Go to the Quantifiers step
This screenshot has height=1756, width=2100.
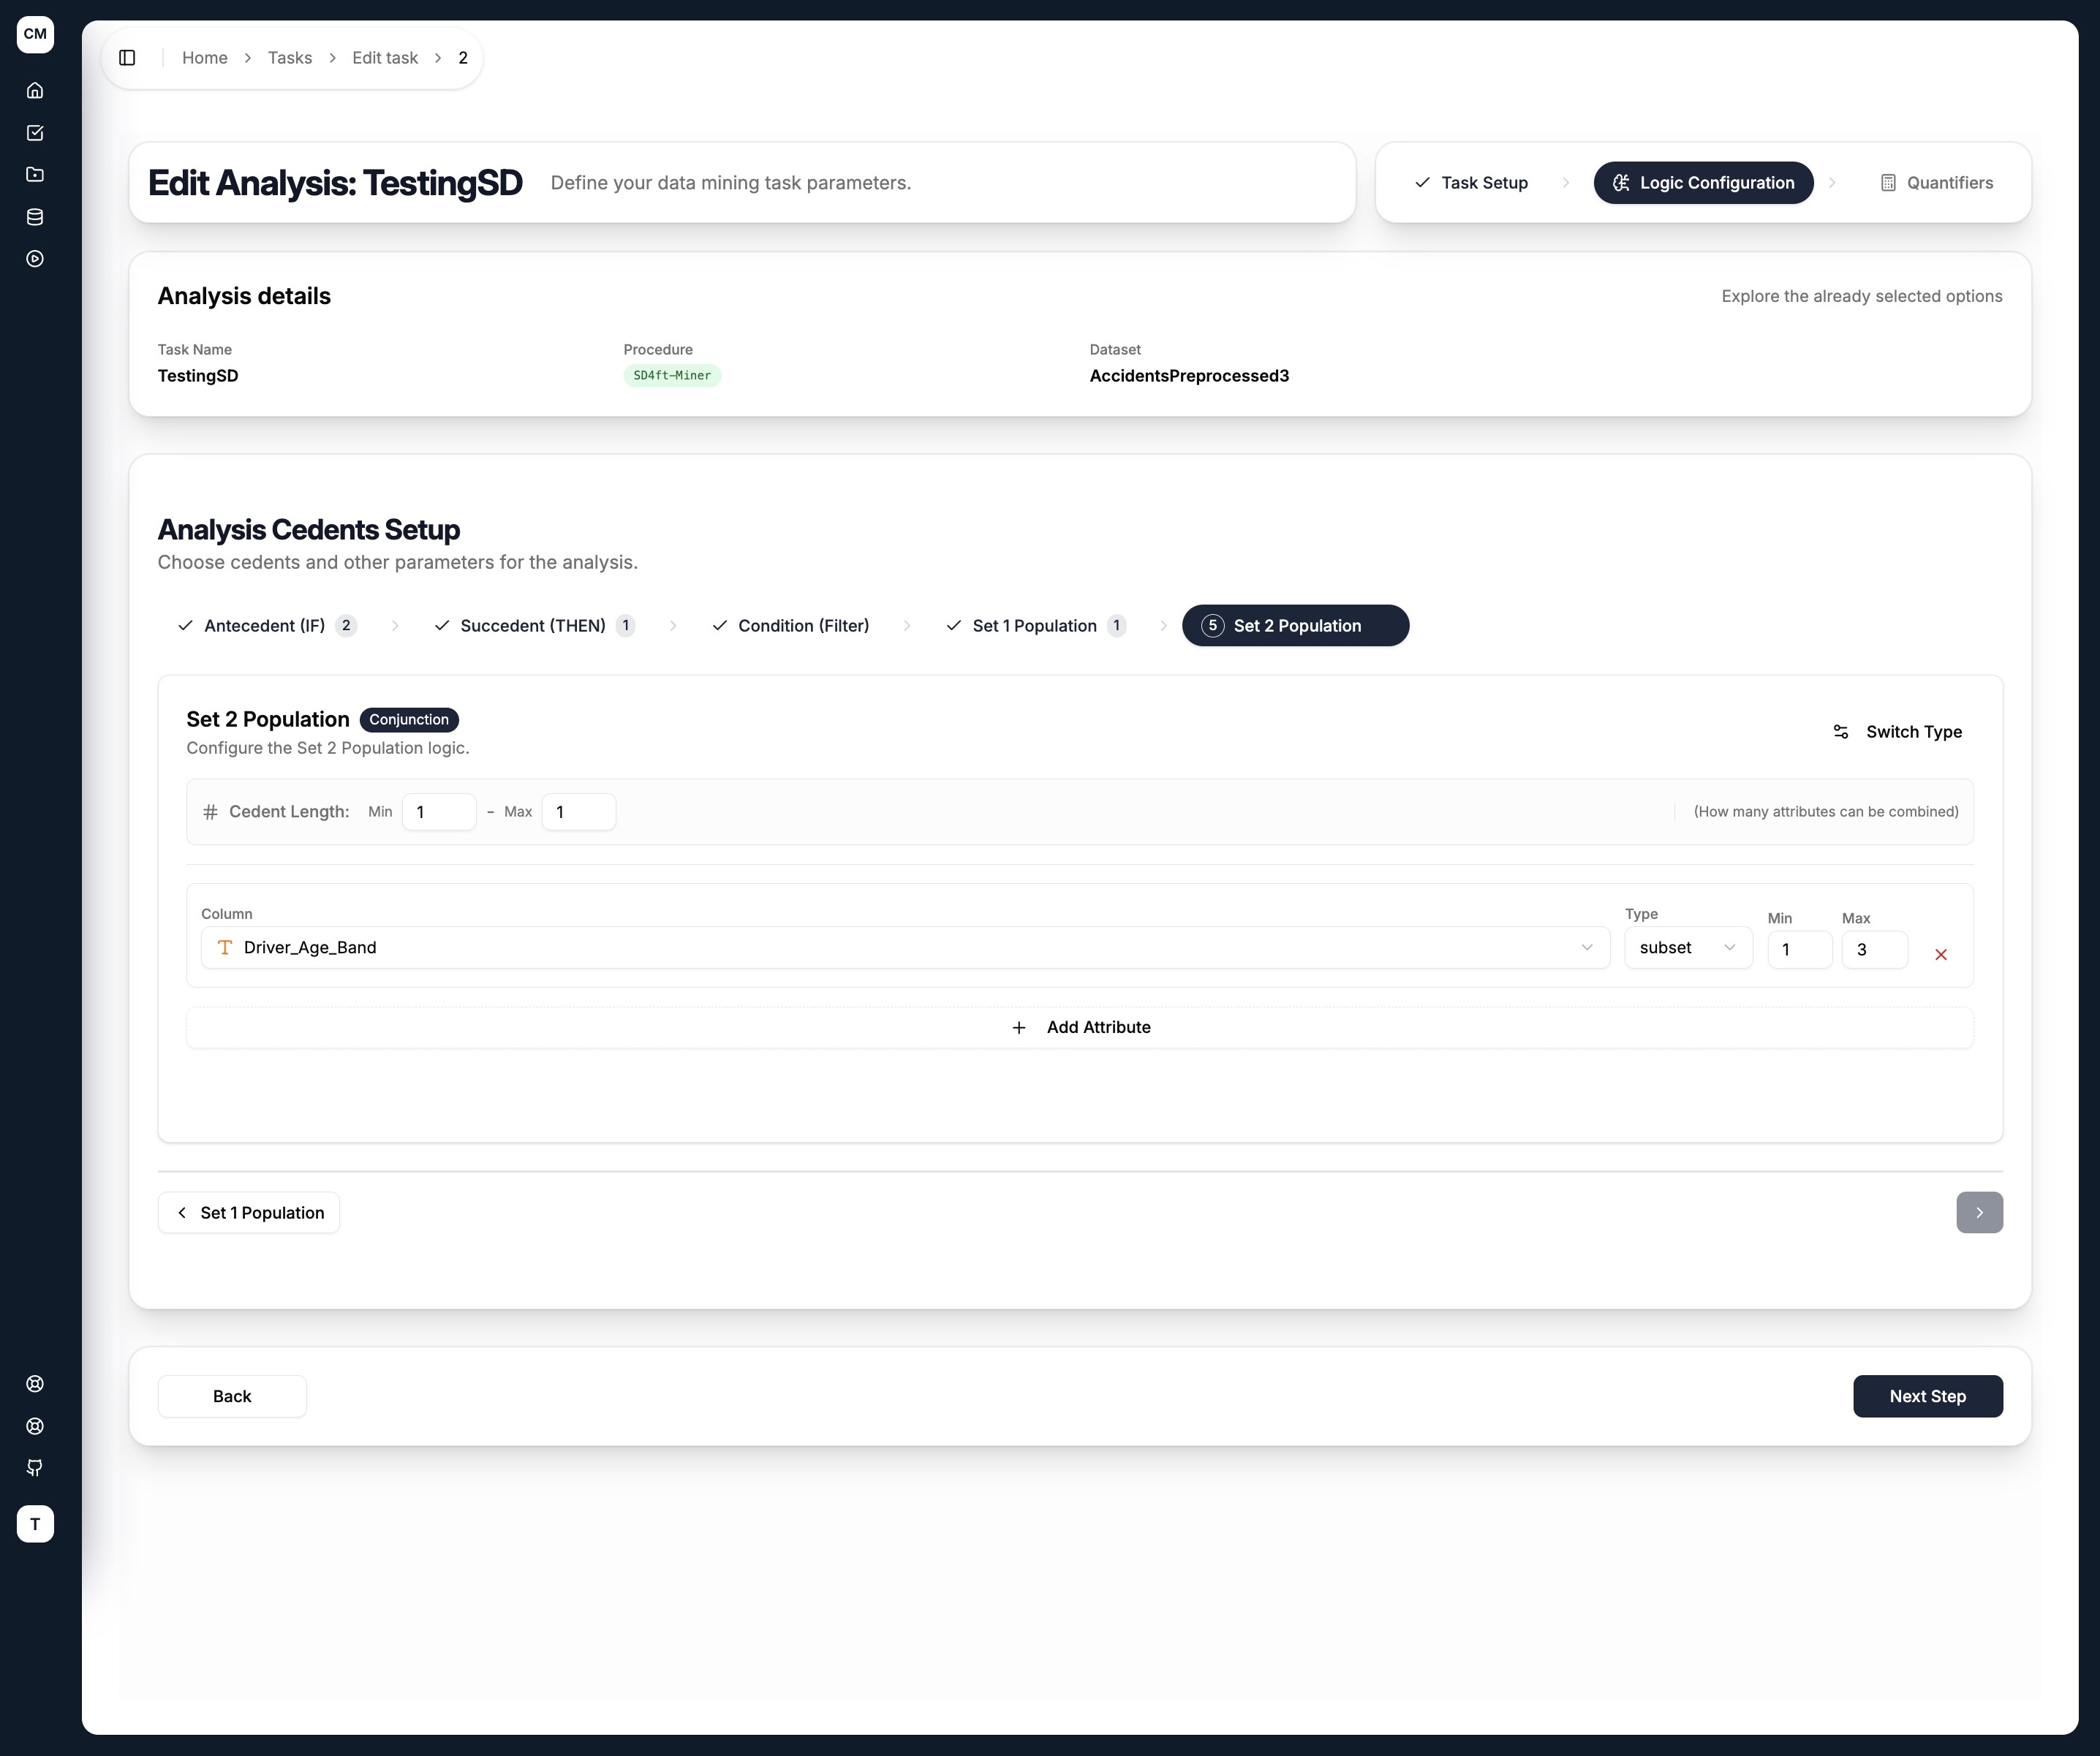[1937, 183]
